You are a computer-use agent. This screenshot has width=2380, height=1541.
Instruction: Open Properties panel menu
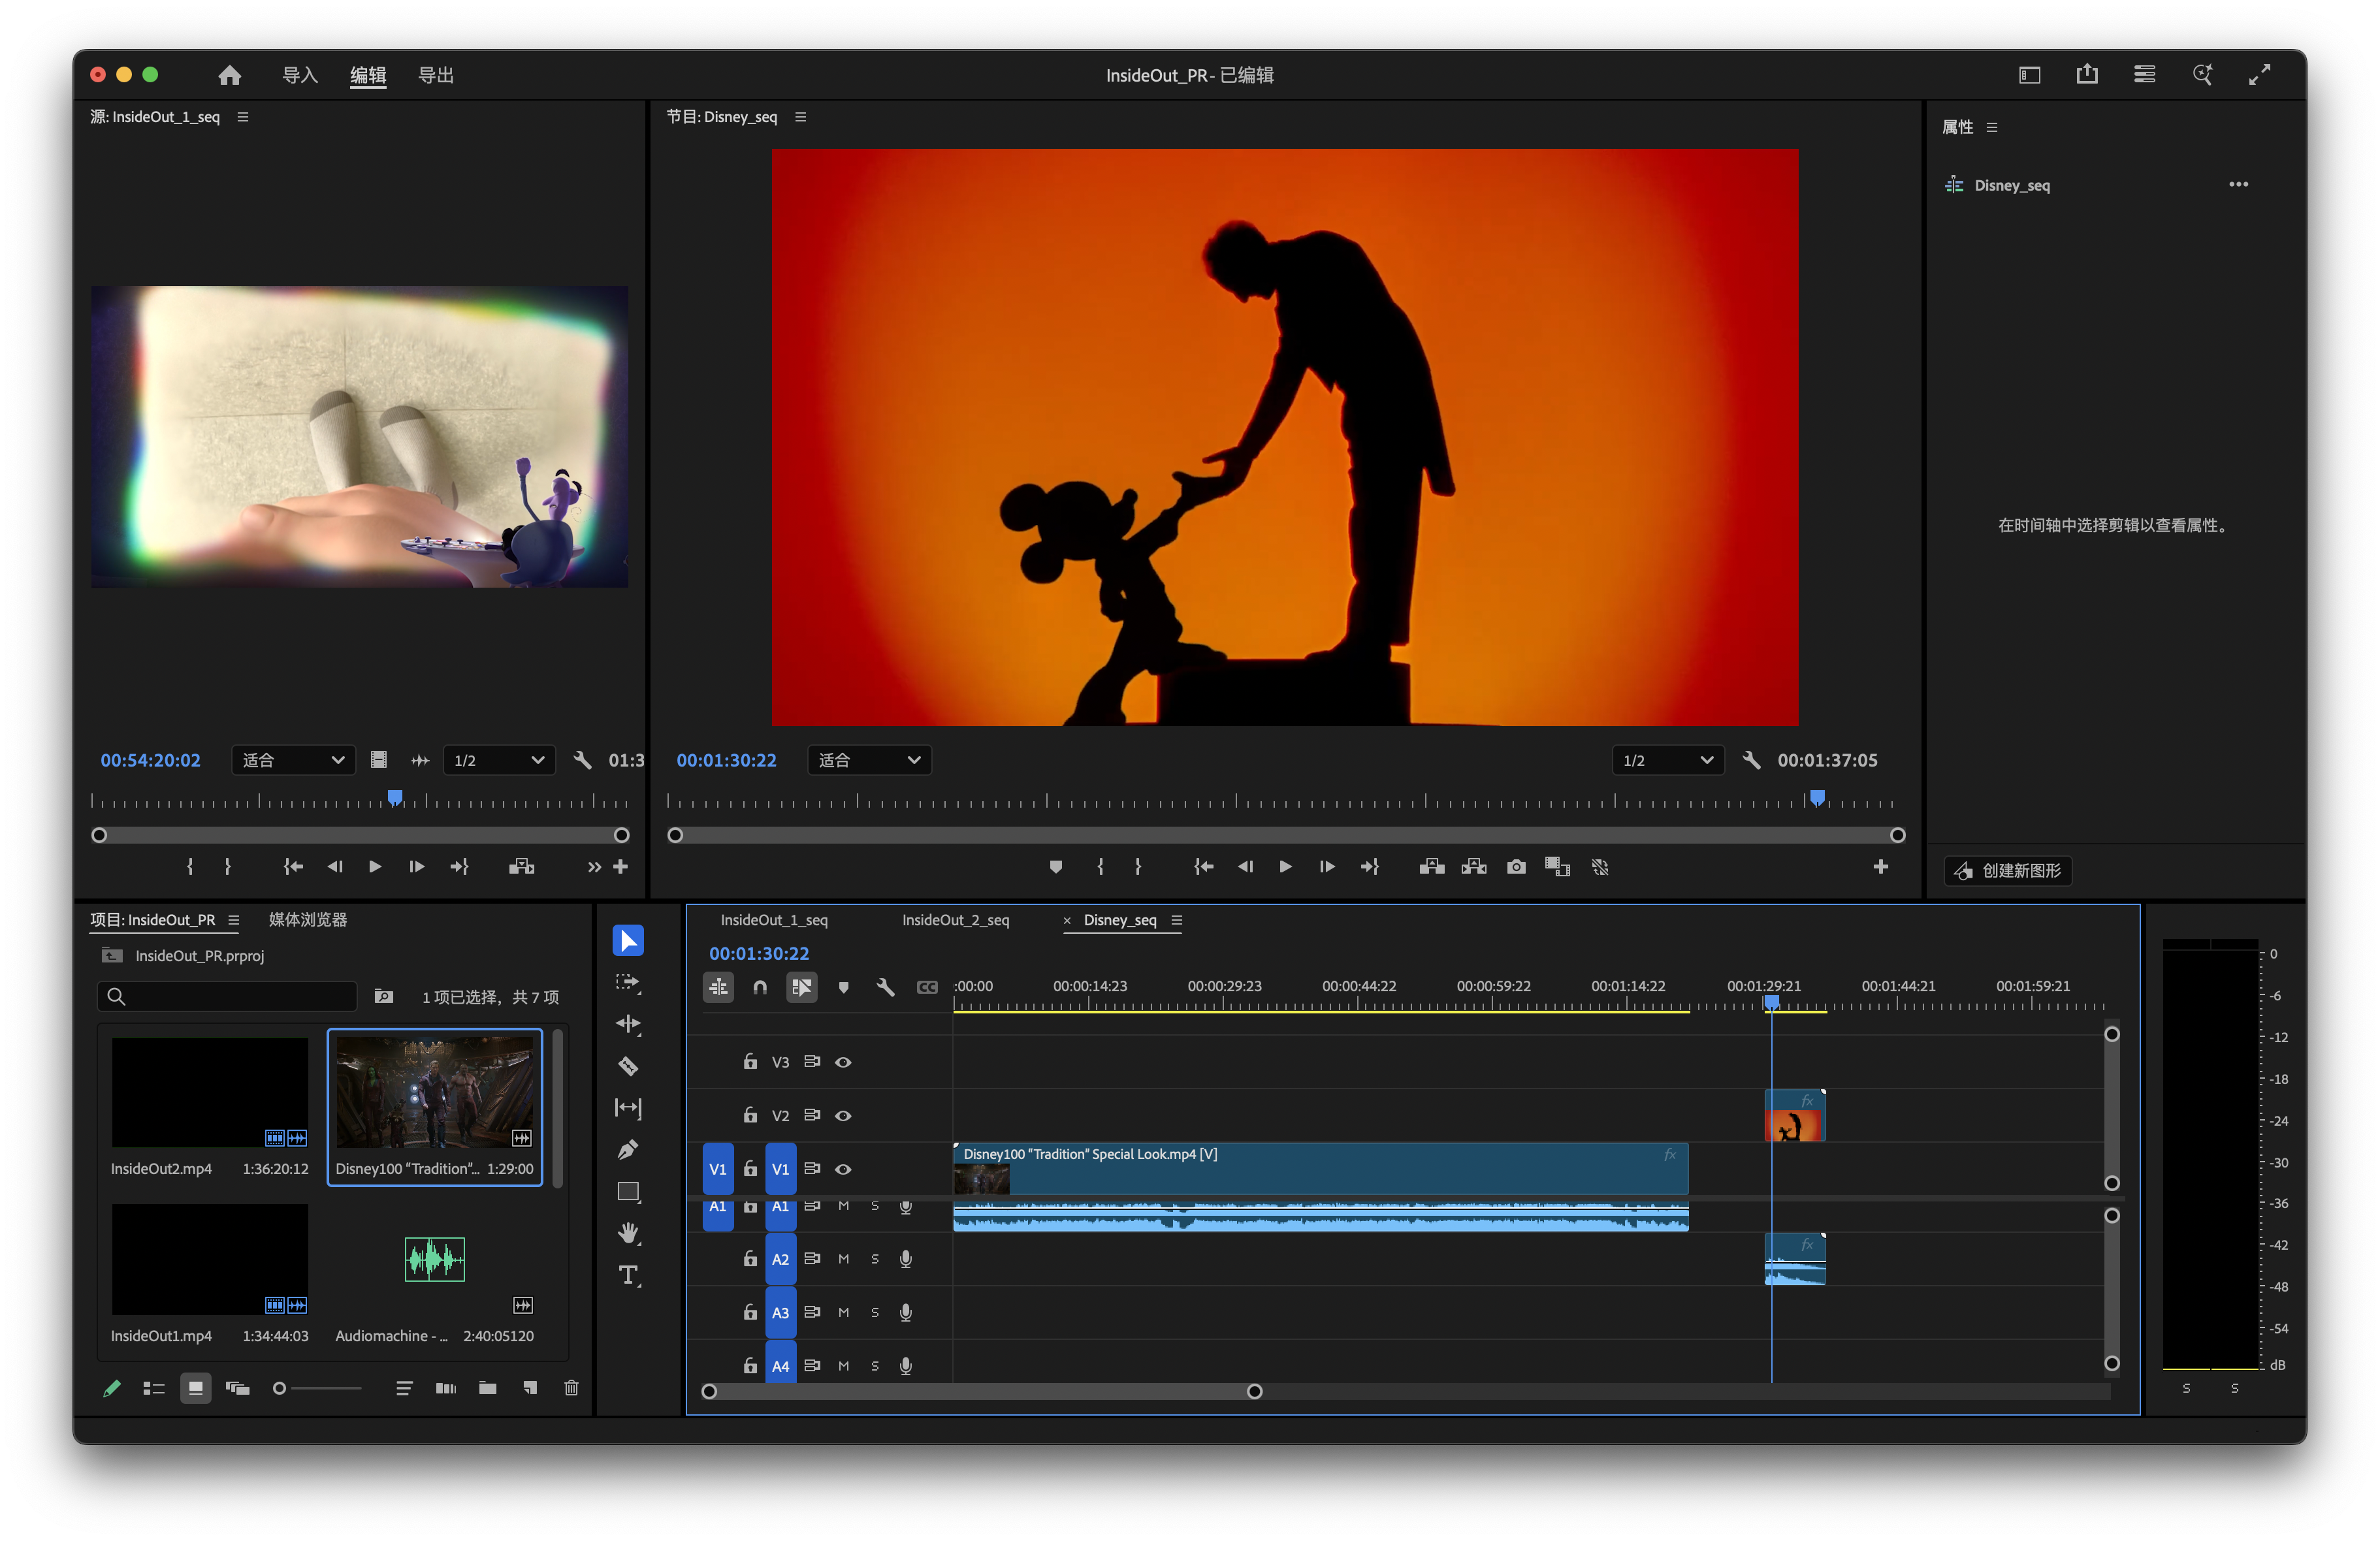[1991, 127]
